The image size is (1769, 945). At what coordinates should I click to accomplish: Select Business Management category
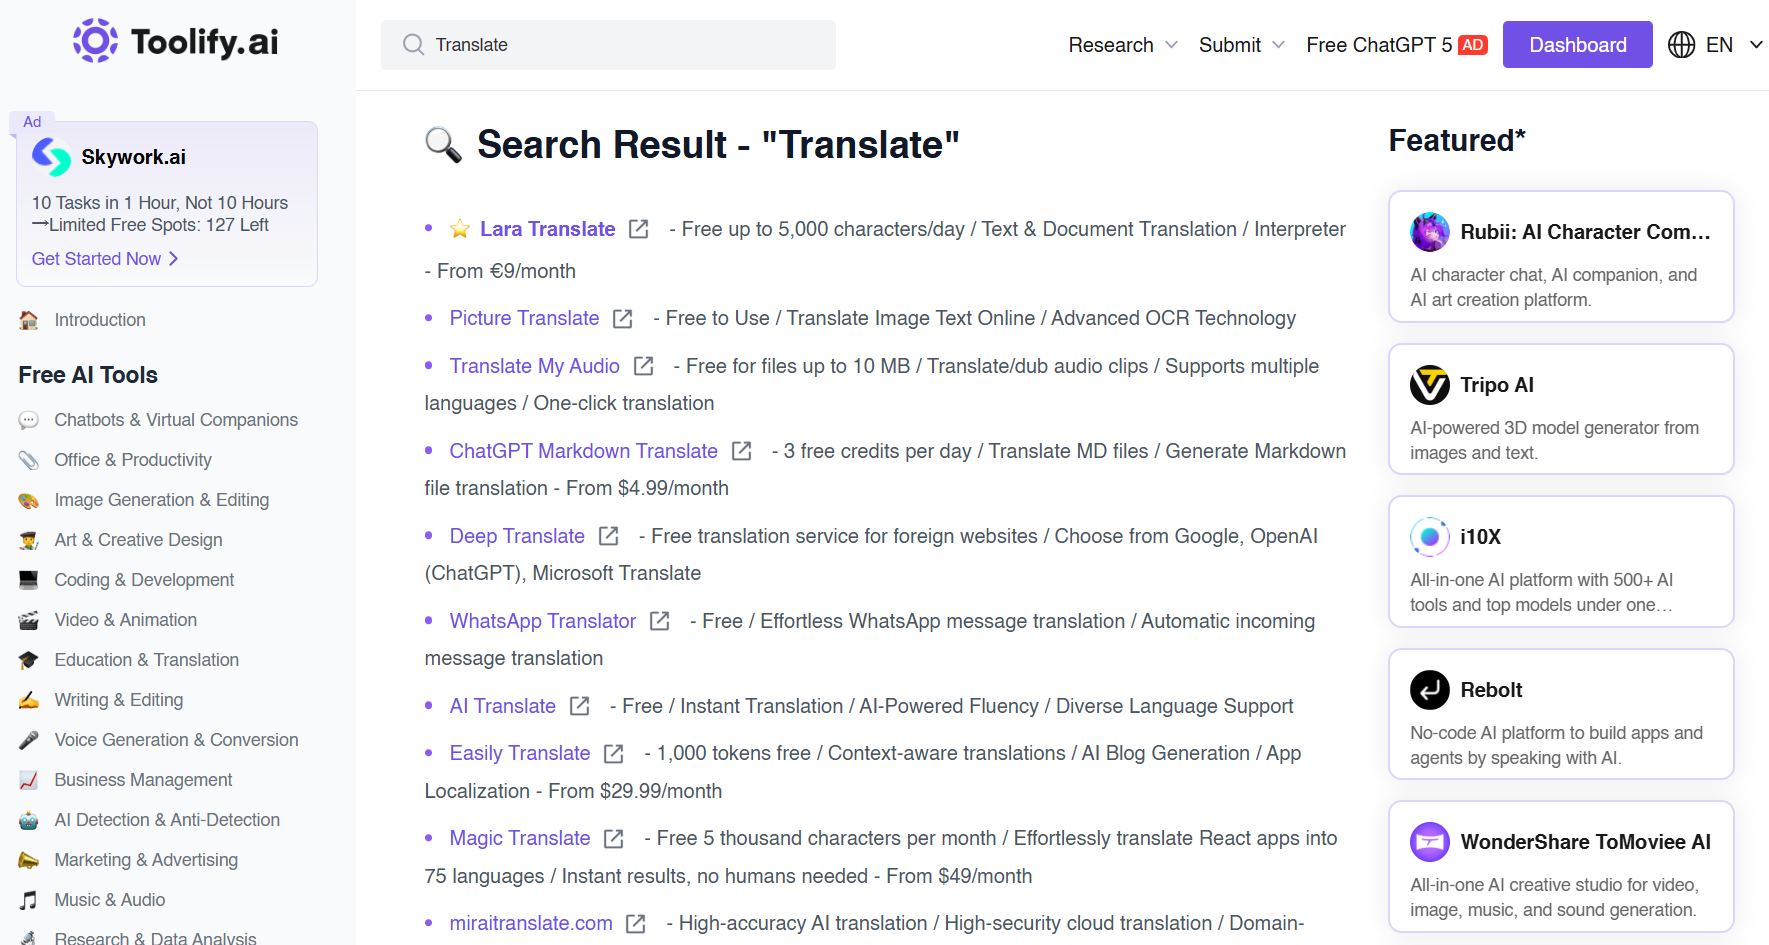click(143, 780)
